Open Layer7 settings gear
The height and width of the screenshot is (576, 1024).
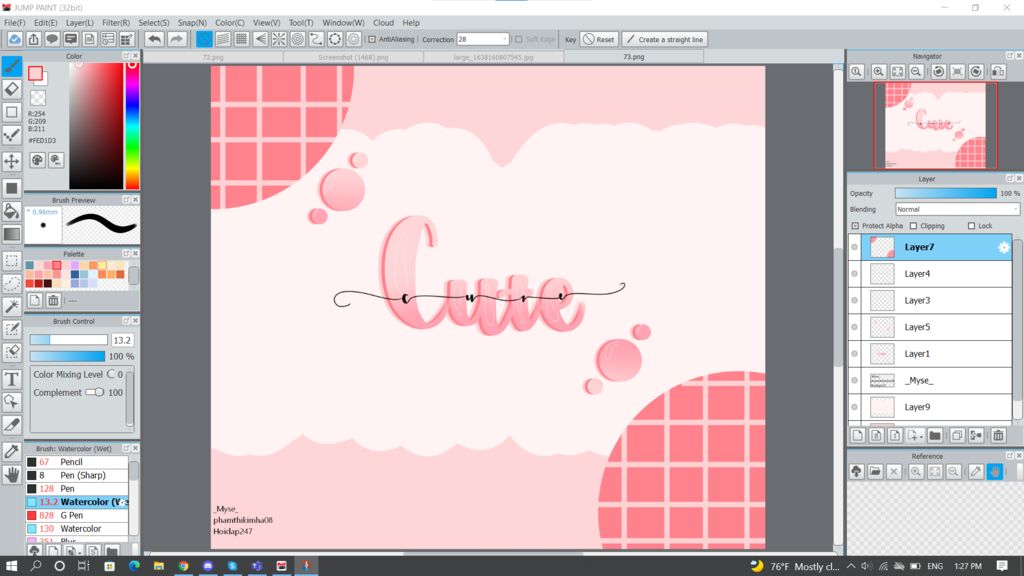tap(1004, 247)
